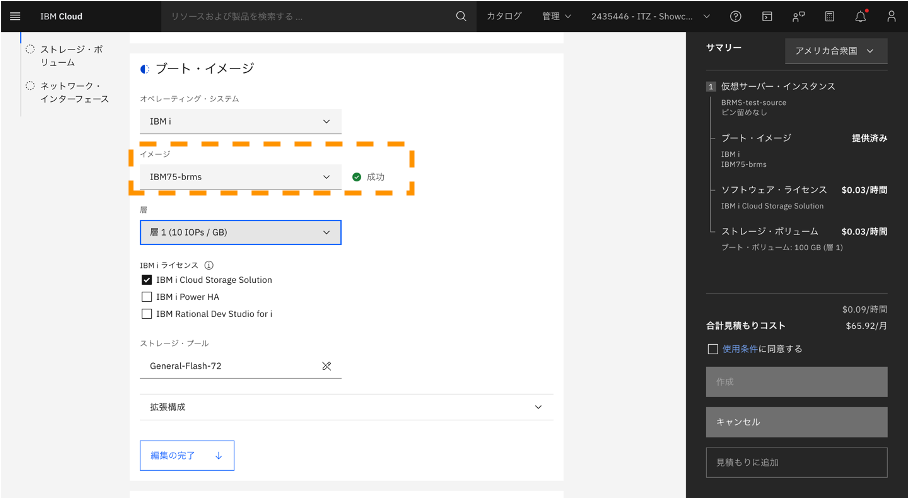Open the cost estimator calculator icon

[x=829, y=16]
